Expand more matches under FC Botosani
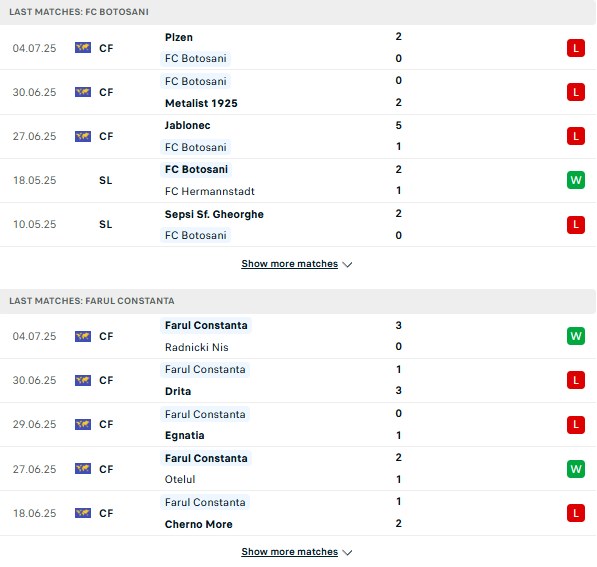597x567 pixels. coord(289,264)
